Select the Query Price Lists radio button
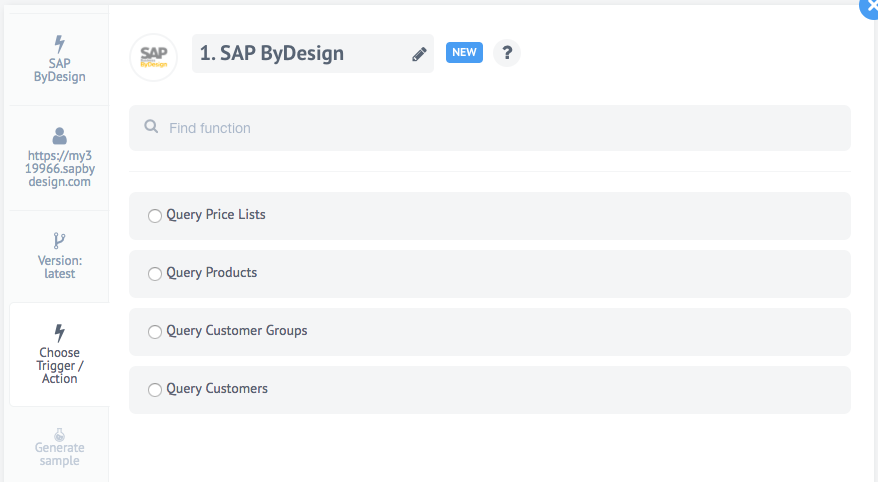The width and height of the screenshot is (878, 482). point(155,216)
